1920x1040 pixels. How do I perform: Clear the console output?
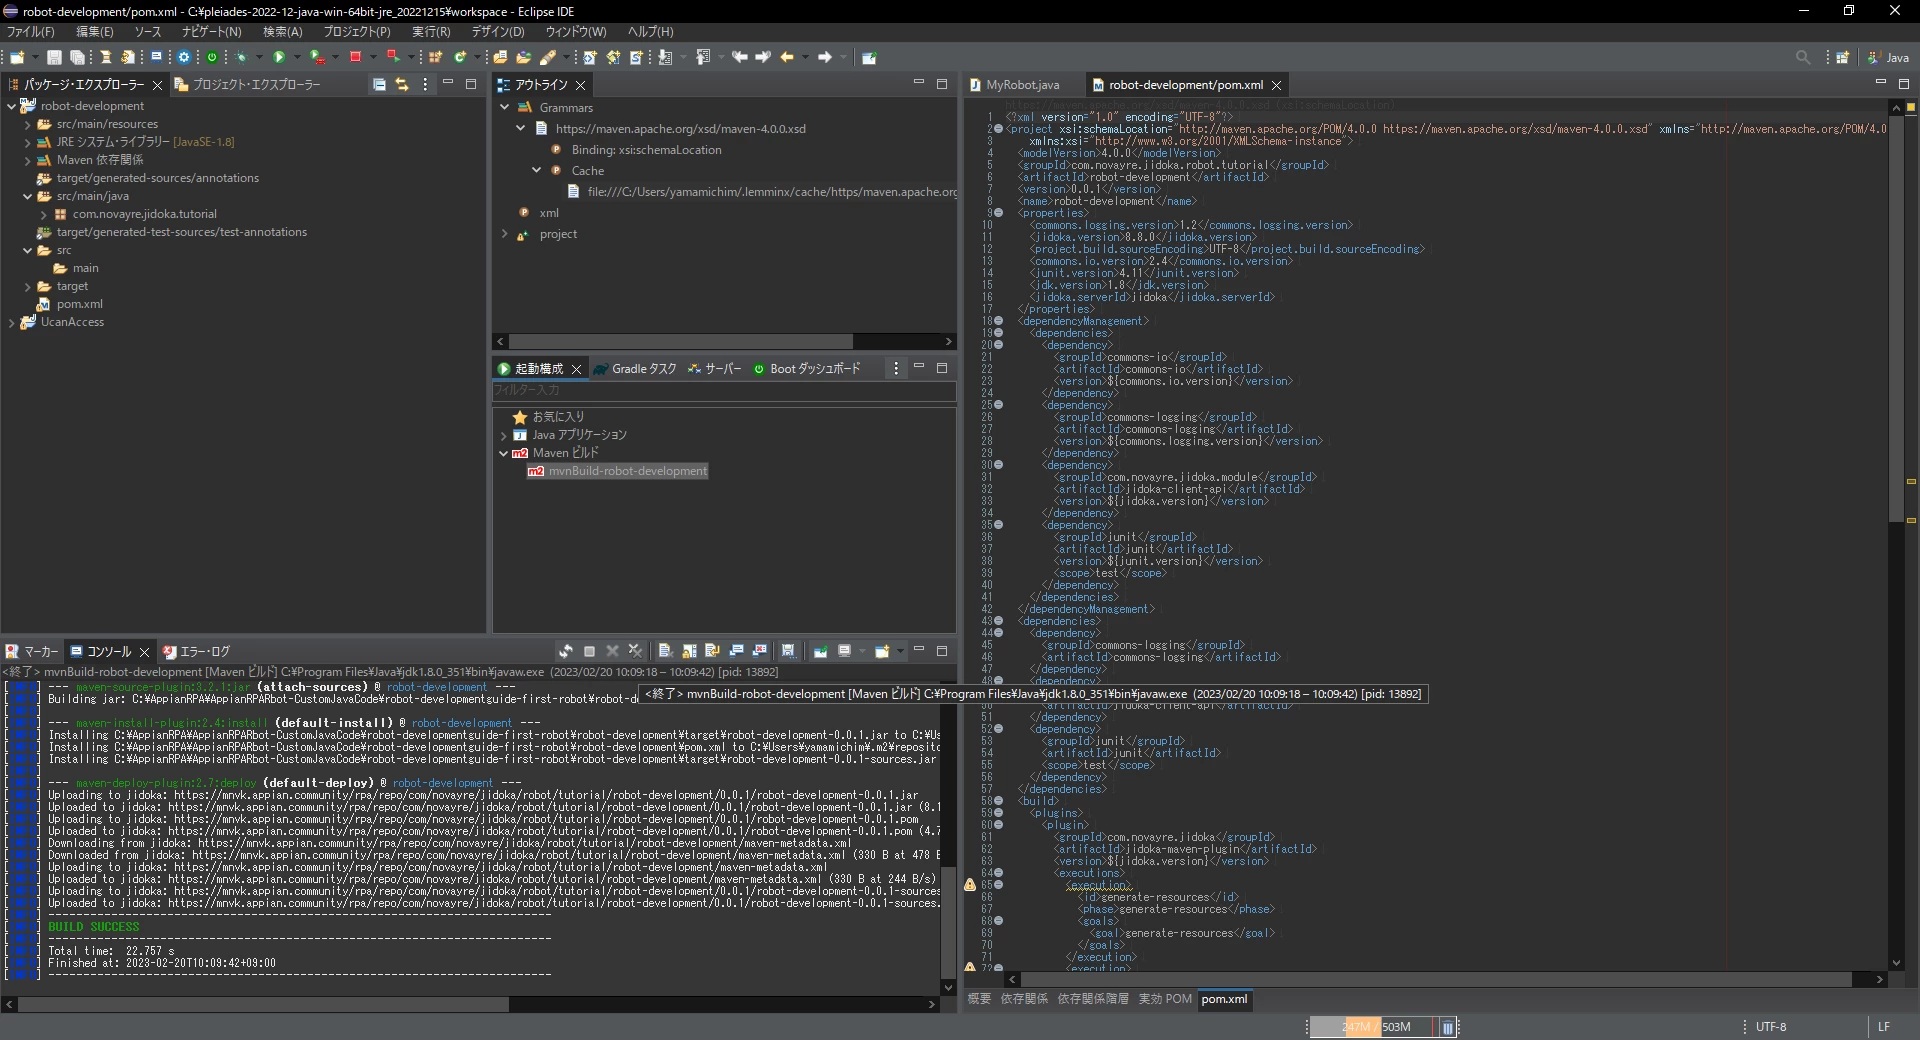[x=665, y=651]
